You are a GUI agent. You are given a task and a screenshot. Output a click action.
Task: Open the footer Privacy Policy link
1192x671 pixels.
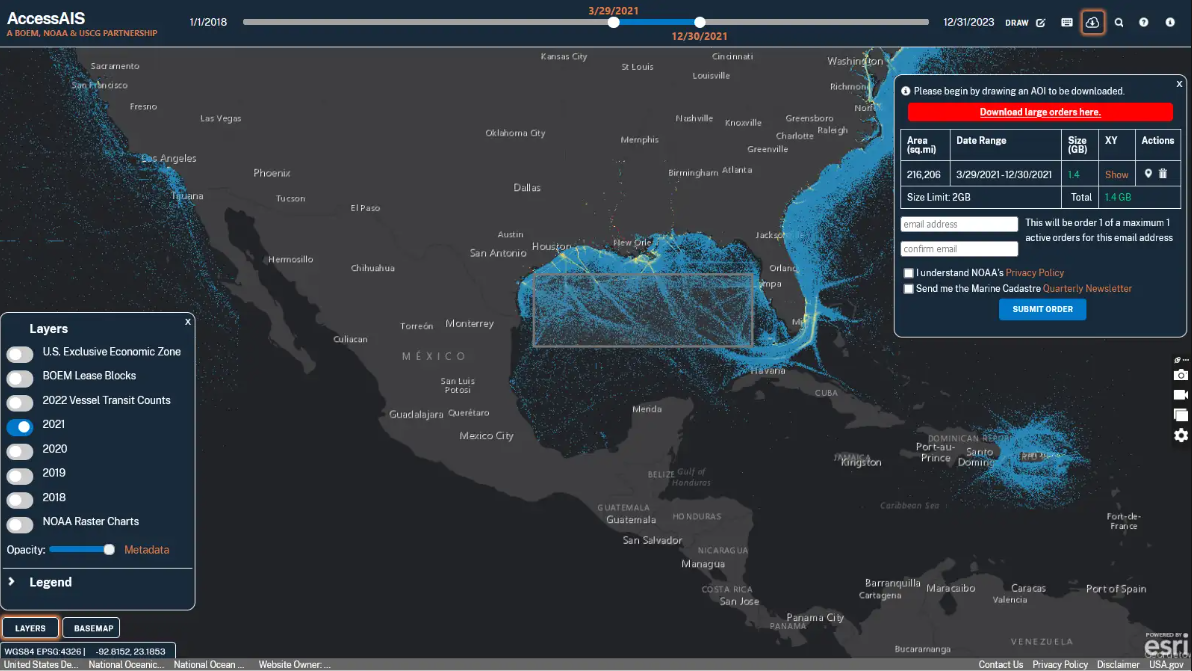tap(1060, 665)
